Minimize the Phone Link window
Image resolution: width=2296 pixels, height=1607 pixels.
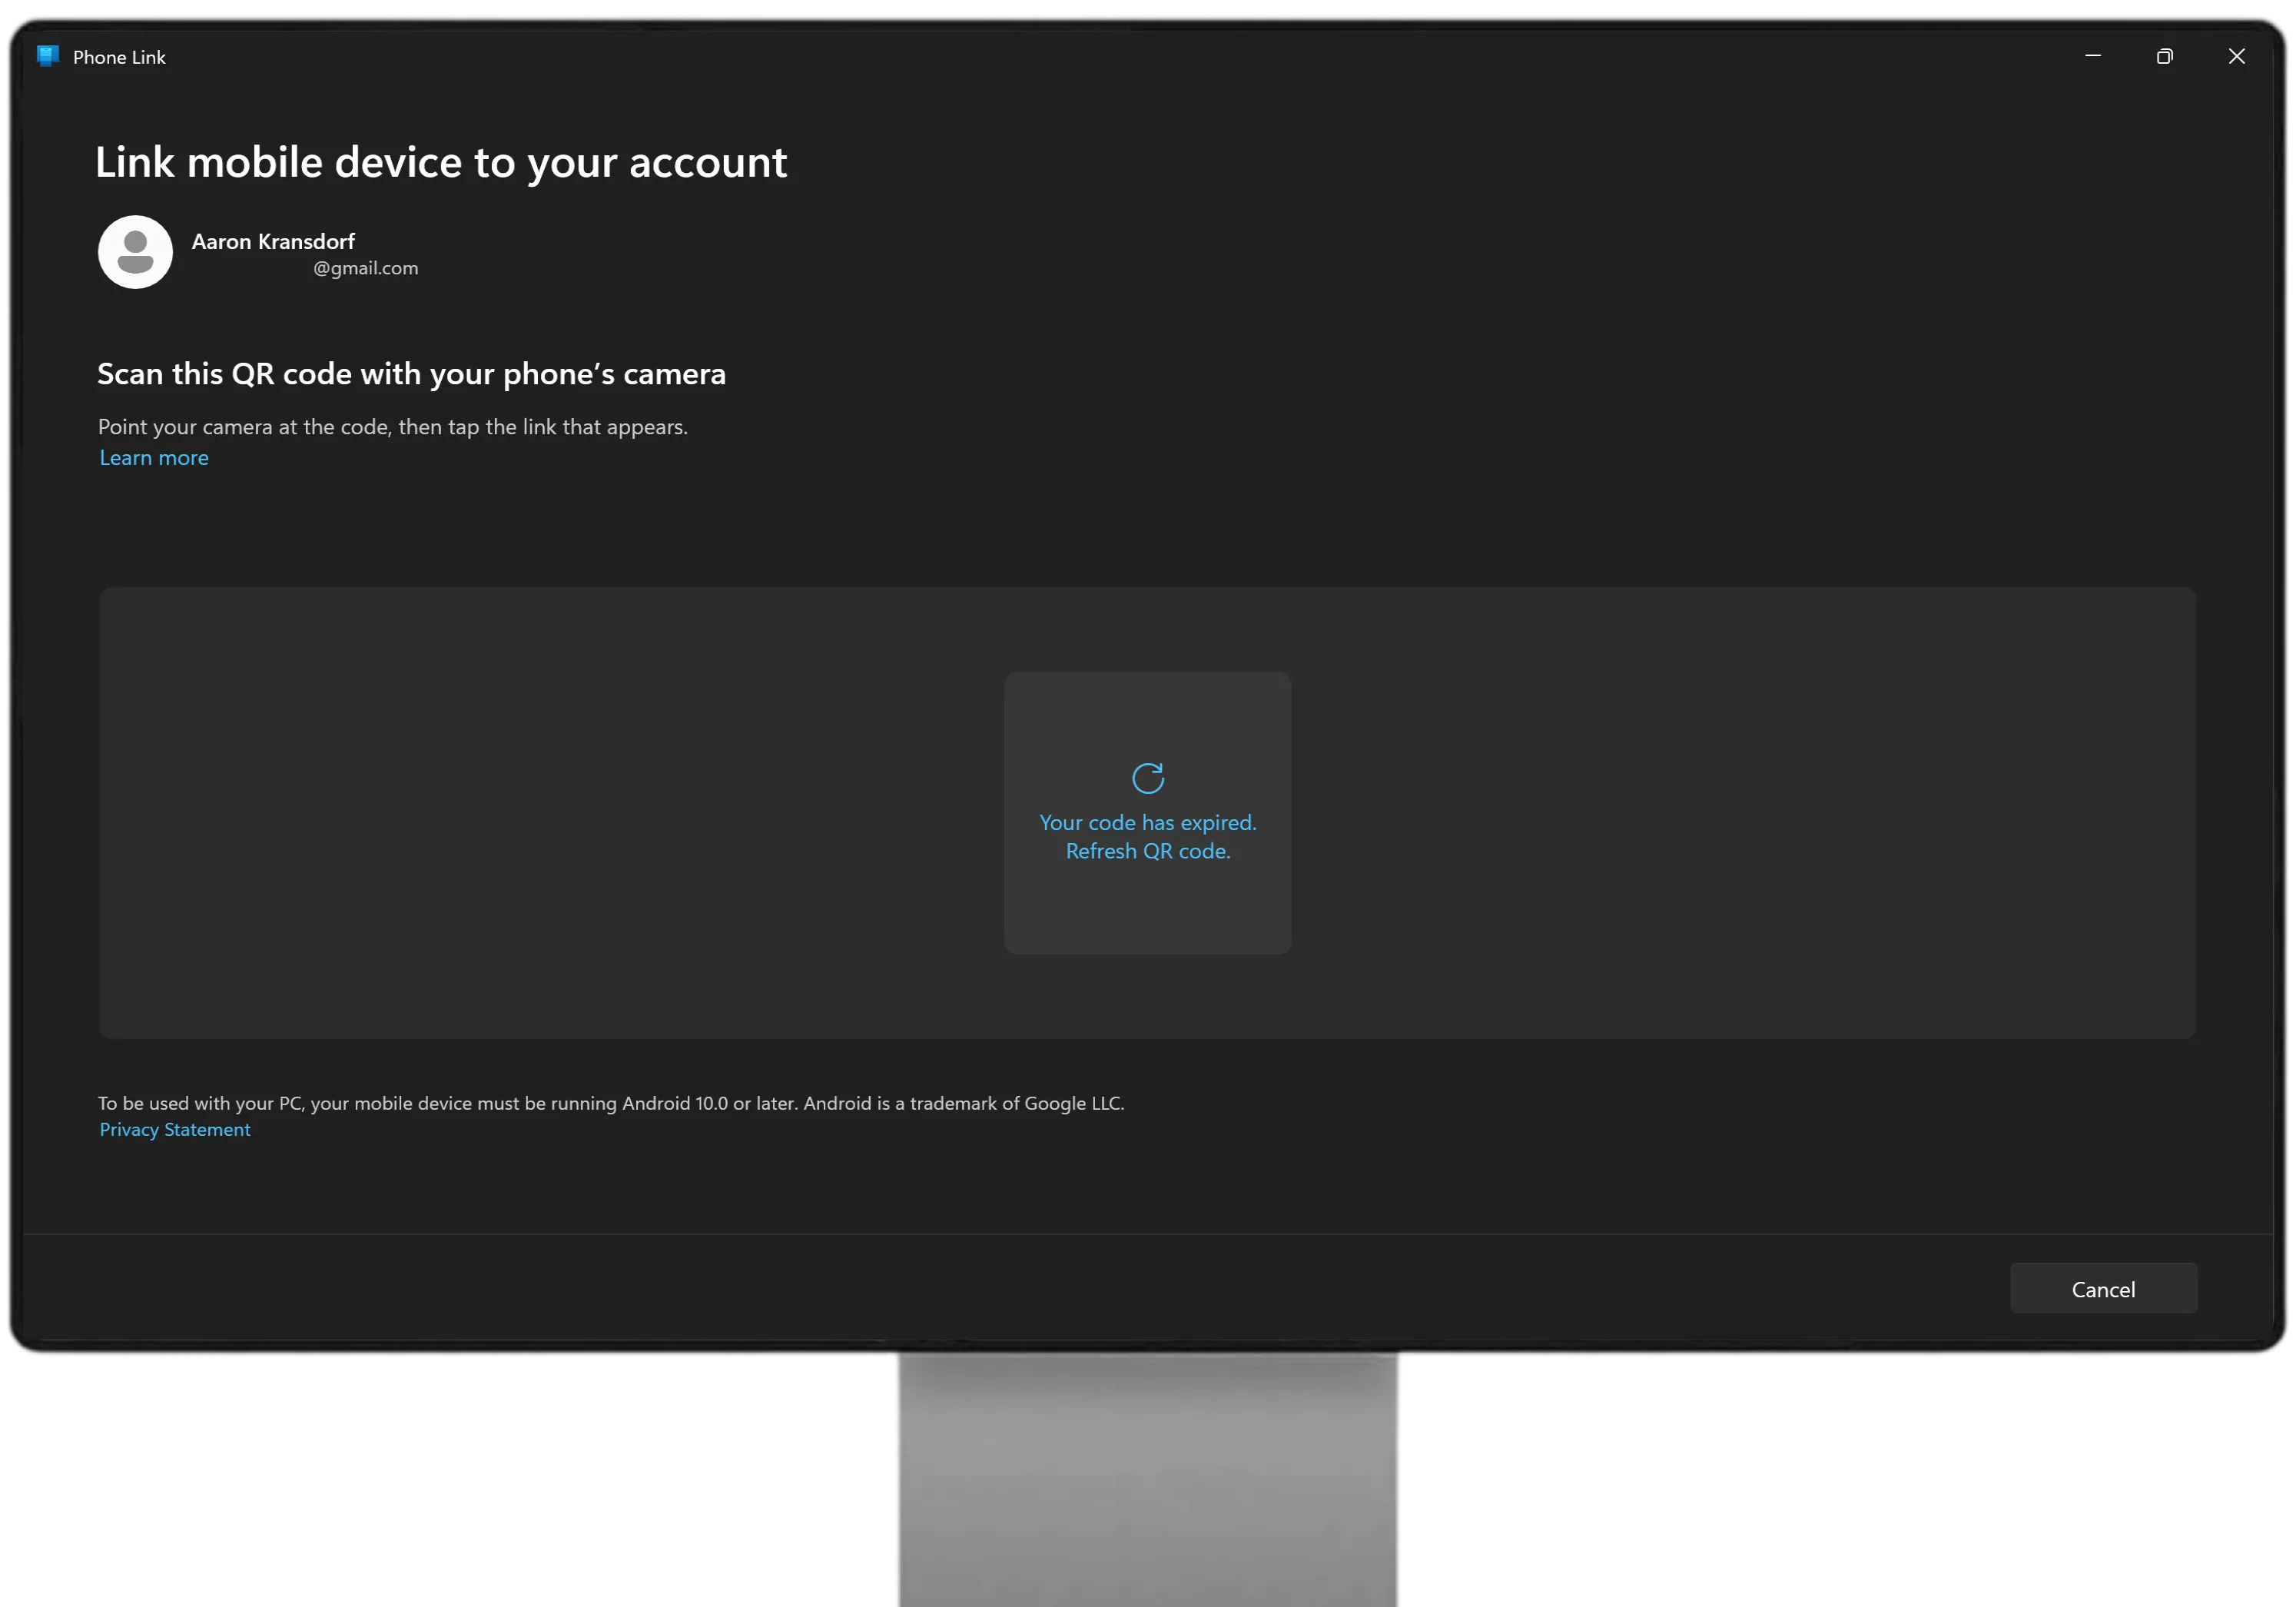click(2092, 56)
